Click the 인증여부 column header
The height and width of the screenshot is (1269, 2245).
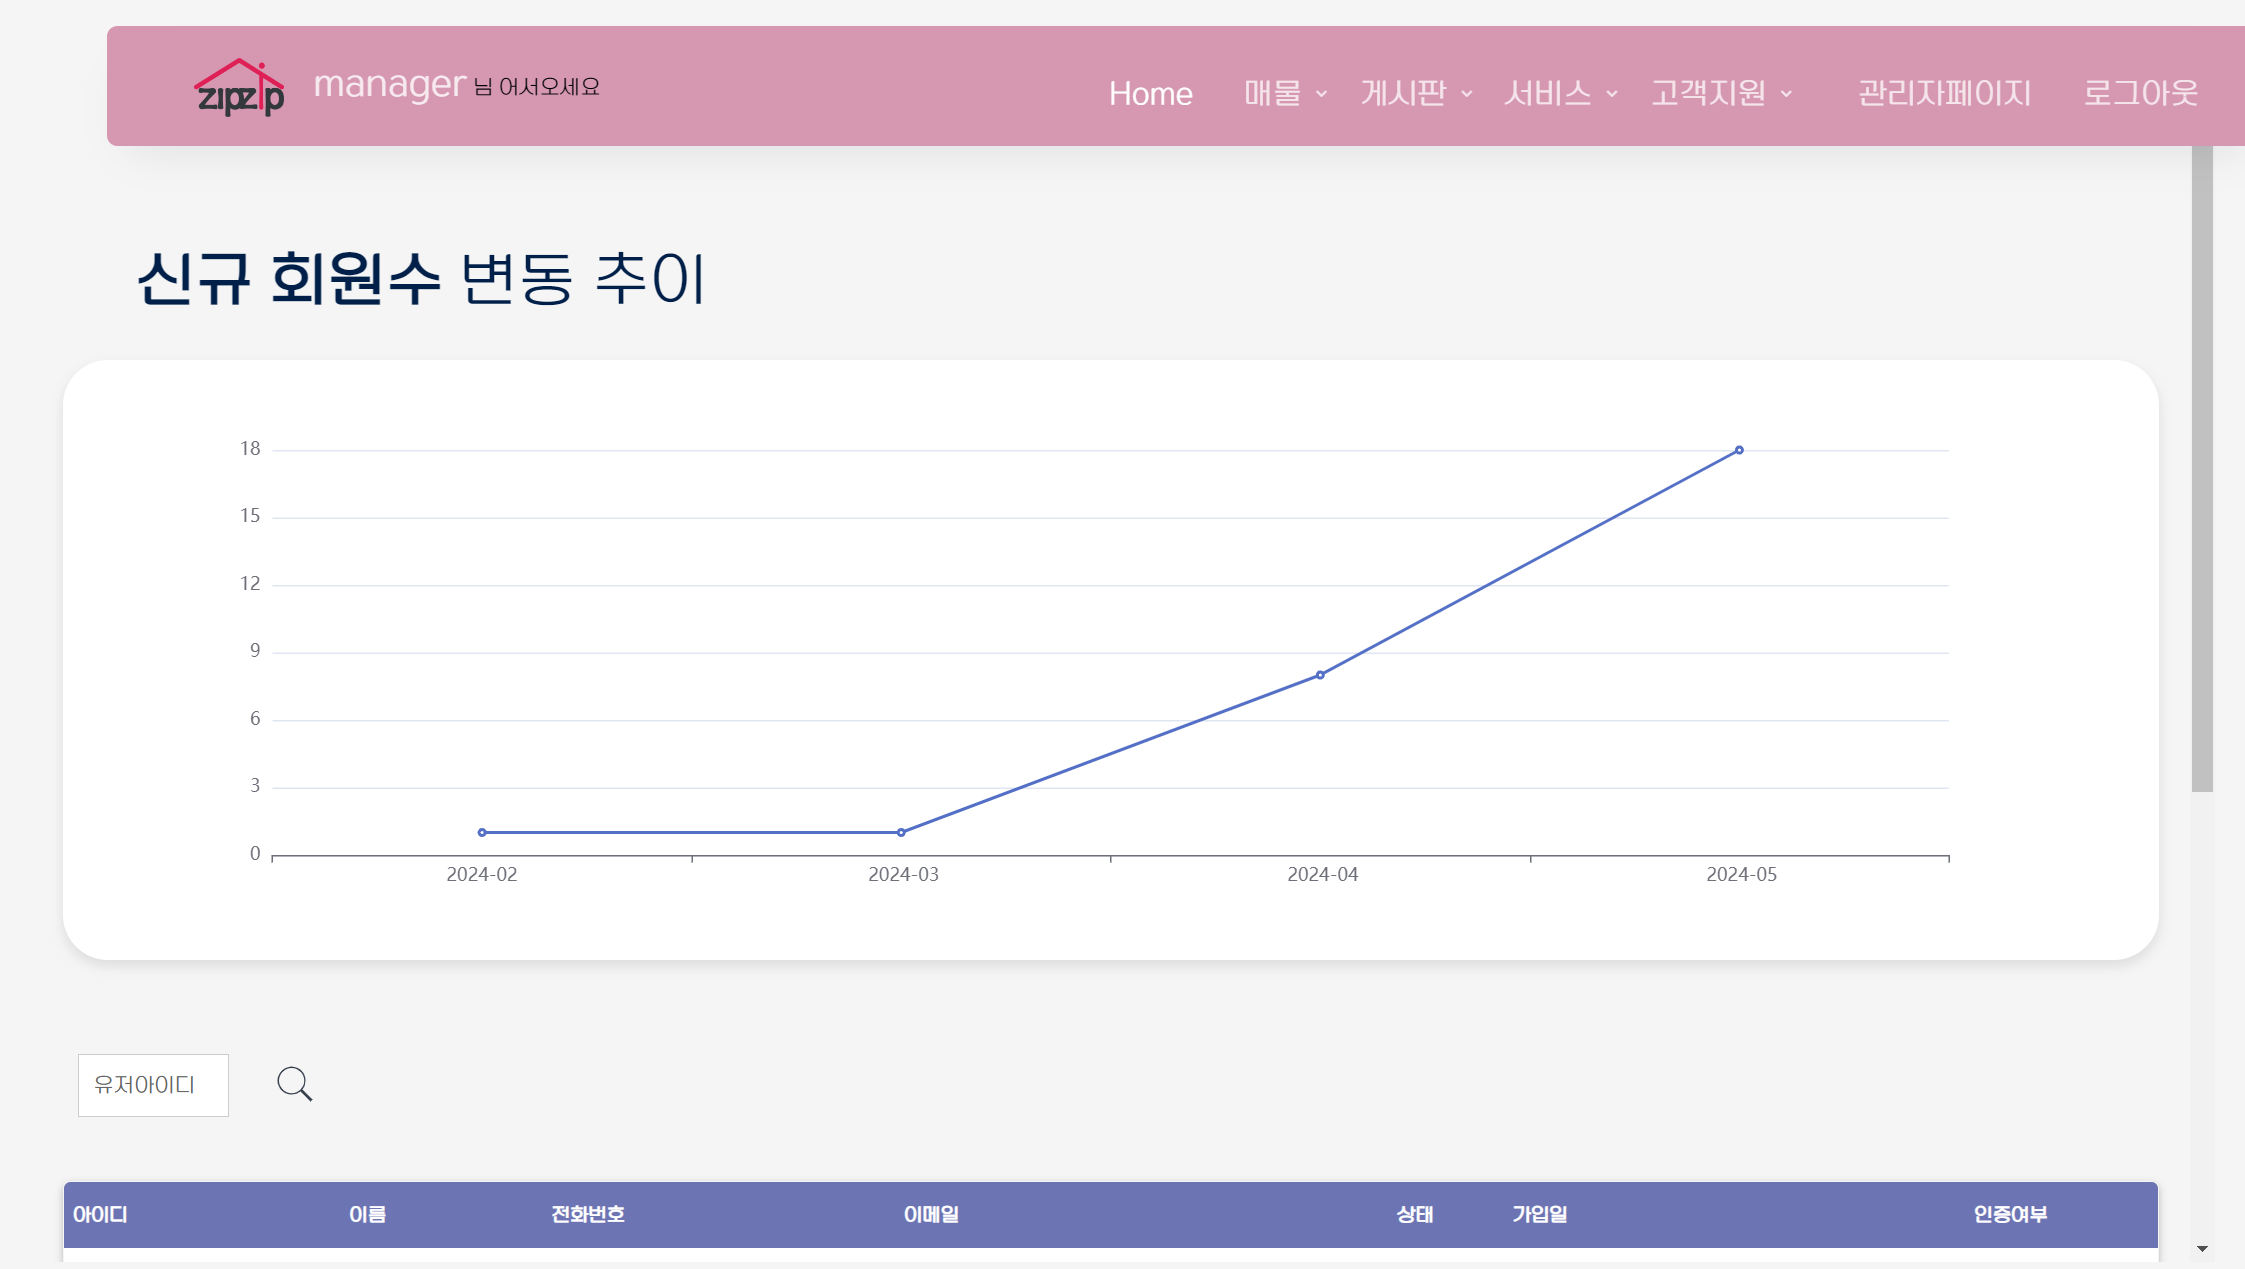(2009, 1214)
